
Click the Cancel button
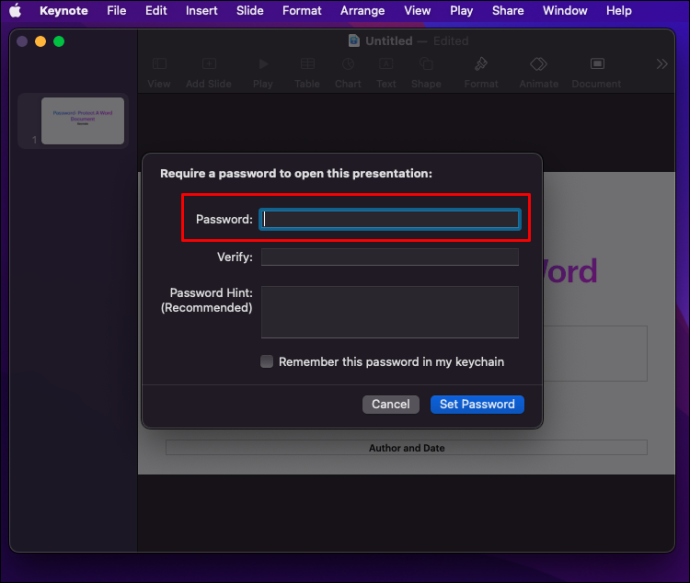point(391,404)
